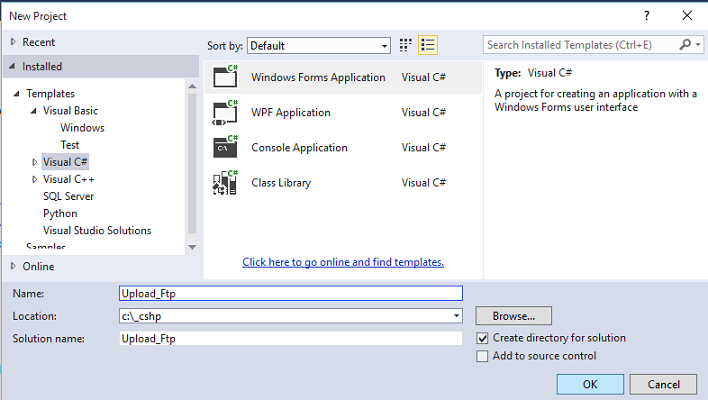Click the Browse... button
The height and width of the screenshot is (400, 708).
click(x=513, y=316)
